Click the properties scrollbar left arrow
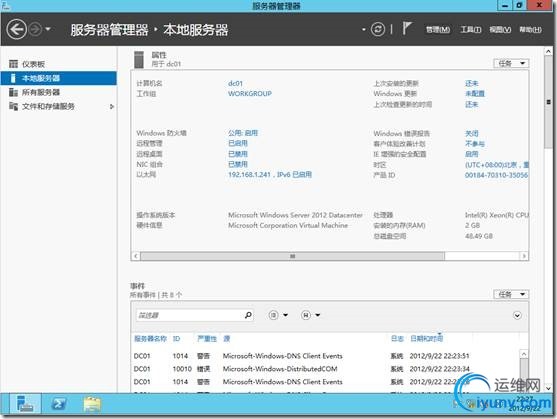 click(136, 256)
